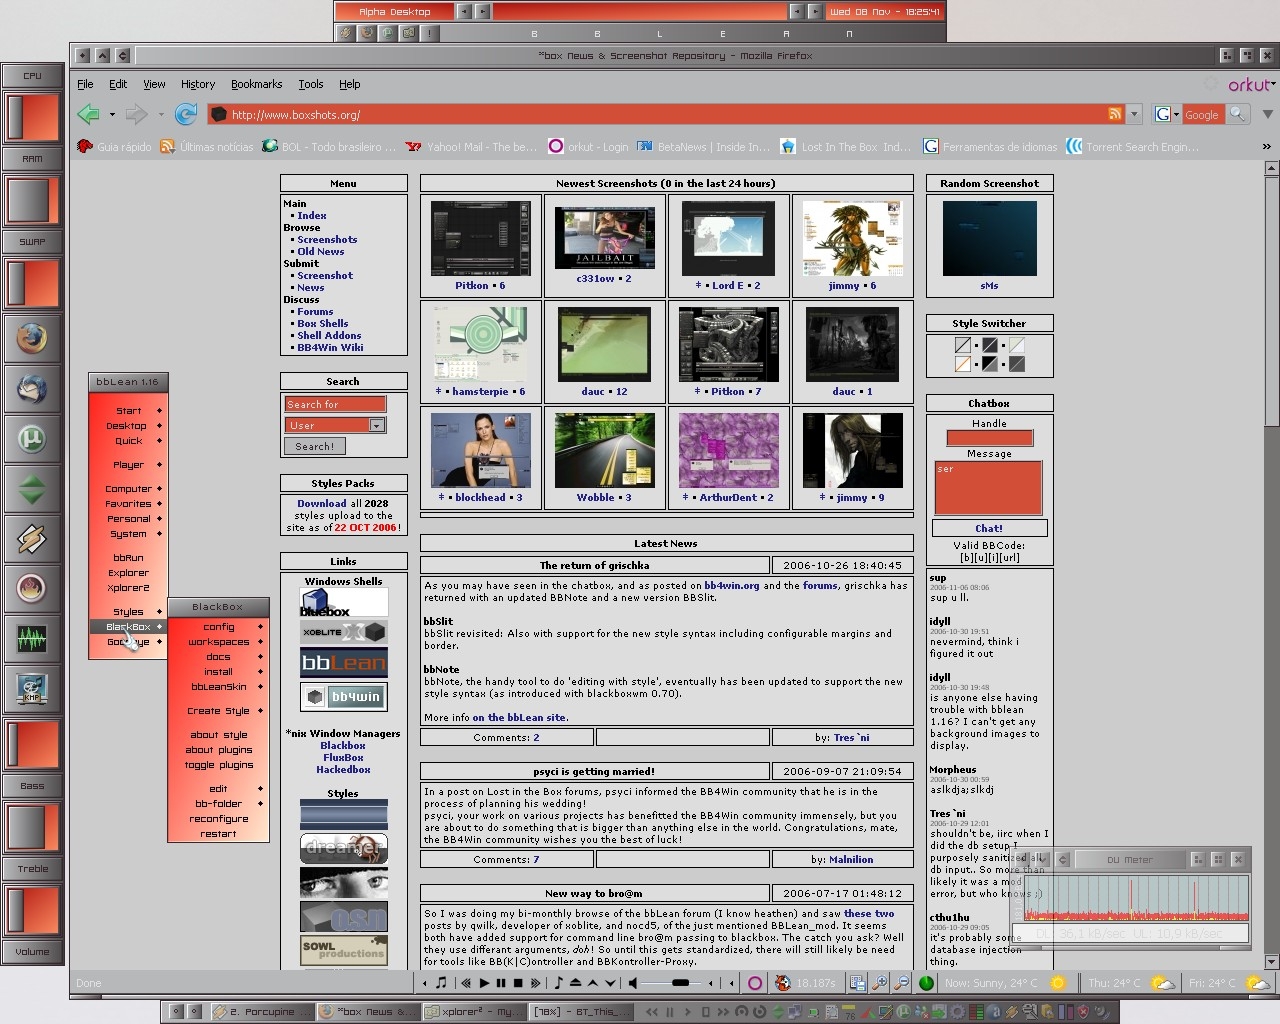Image resolution: width=1280 pixels, height=1024 pixels.
Task: Expand the Player entry in the bbLean menu
Action: [128, 465]
